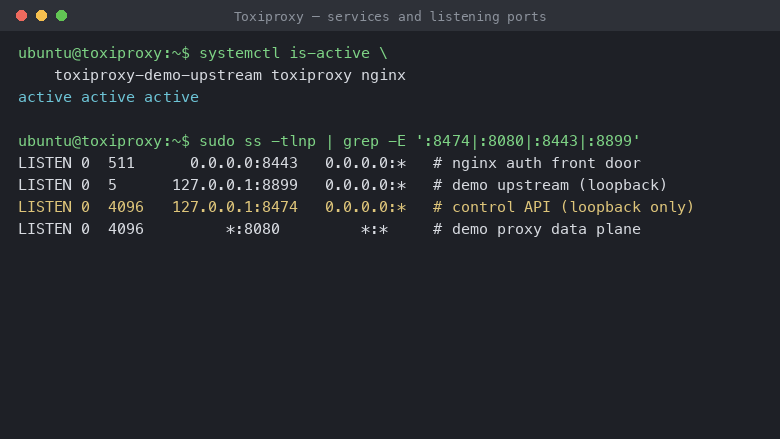Click comment '# nginx auth front door'
780x439 pixels.
coord(537,163)
